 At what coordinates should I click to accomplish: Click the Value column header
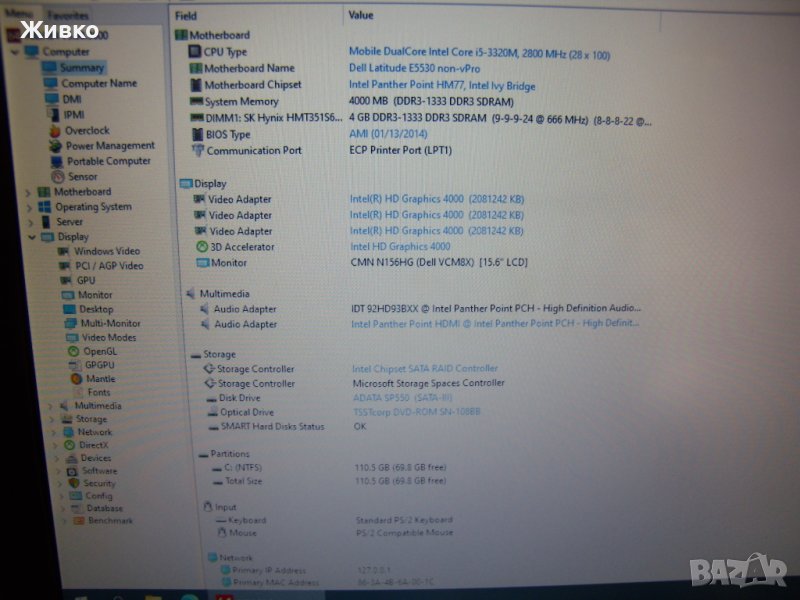coord(361,15)
